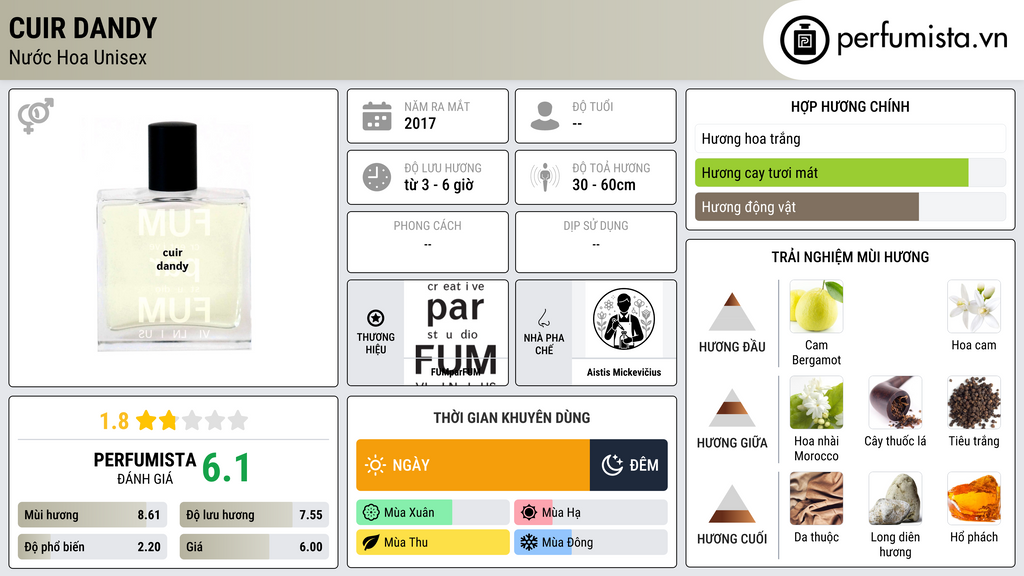
Task: Select the Hương động vật accord bar
Action: [850, 207]
